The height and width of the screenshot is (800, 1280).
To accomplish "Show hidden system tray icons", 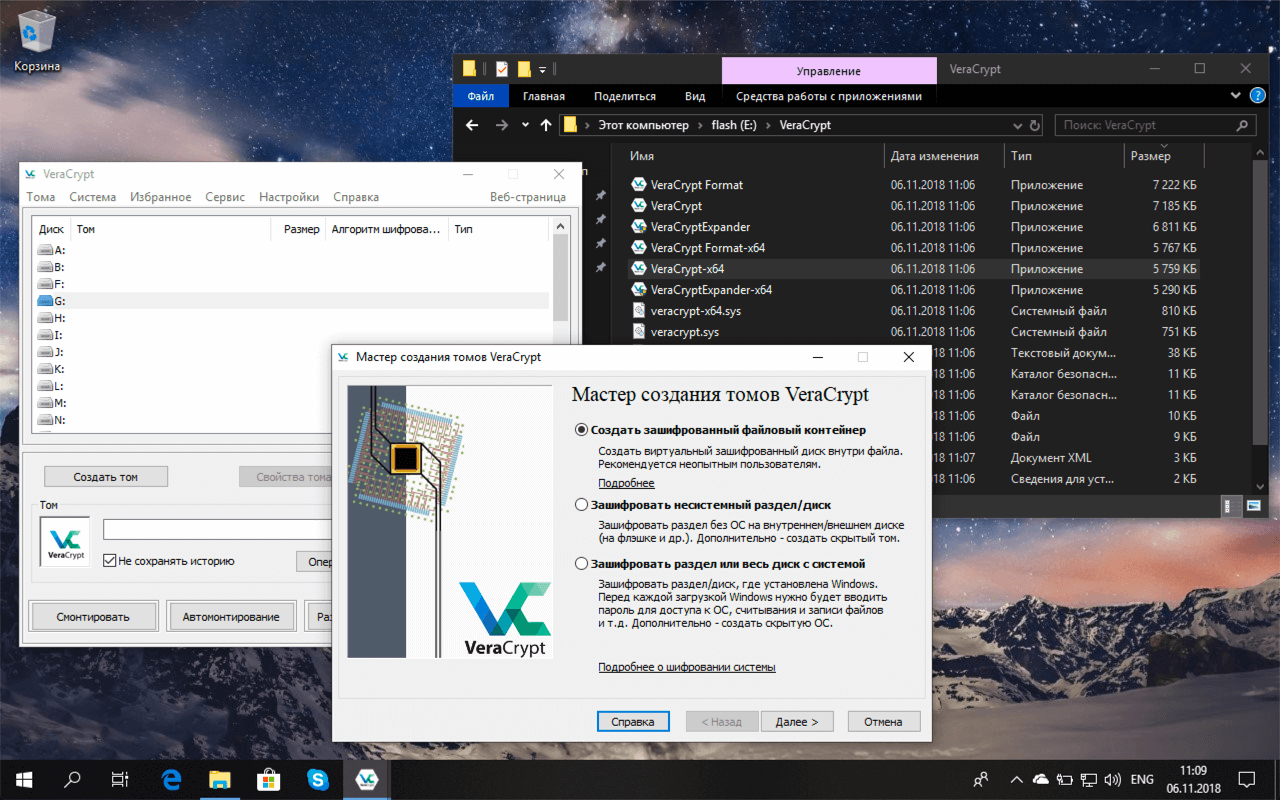I will coord(1016,779).
